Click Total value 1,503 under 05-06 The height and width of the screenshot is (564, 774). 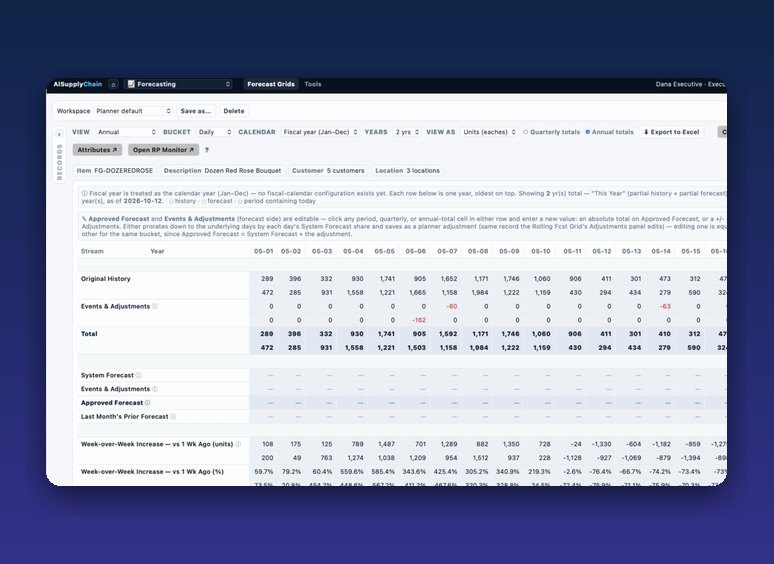(x=417, y=348)
